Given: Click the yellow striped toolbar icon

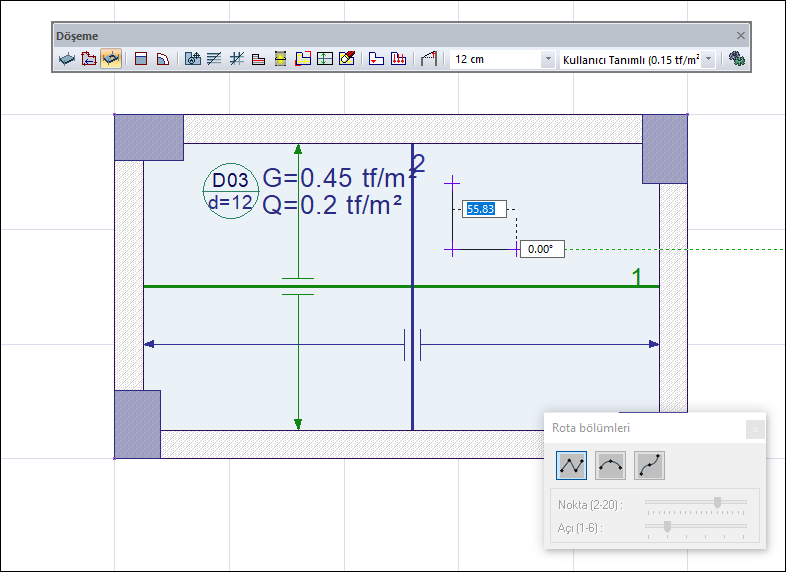Looking at the screenshot, I should 281,59.
